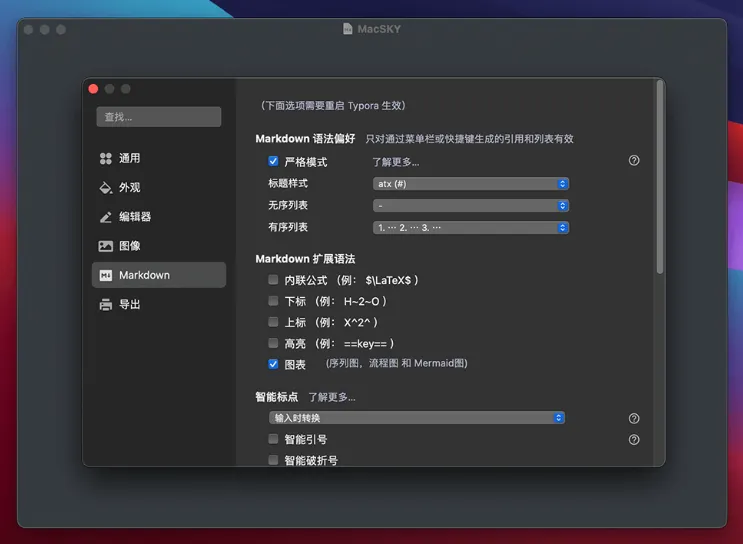Click the Markdown 扩展语法 heading
743x544 pixels.
[x=305, y=259]
